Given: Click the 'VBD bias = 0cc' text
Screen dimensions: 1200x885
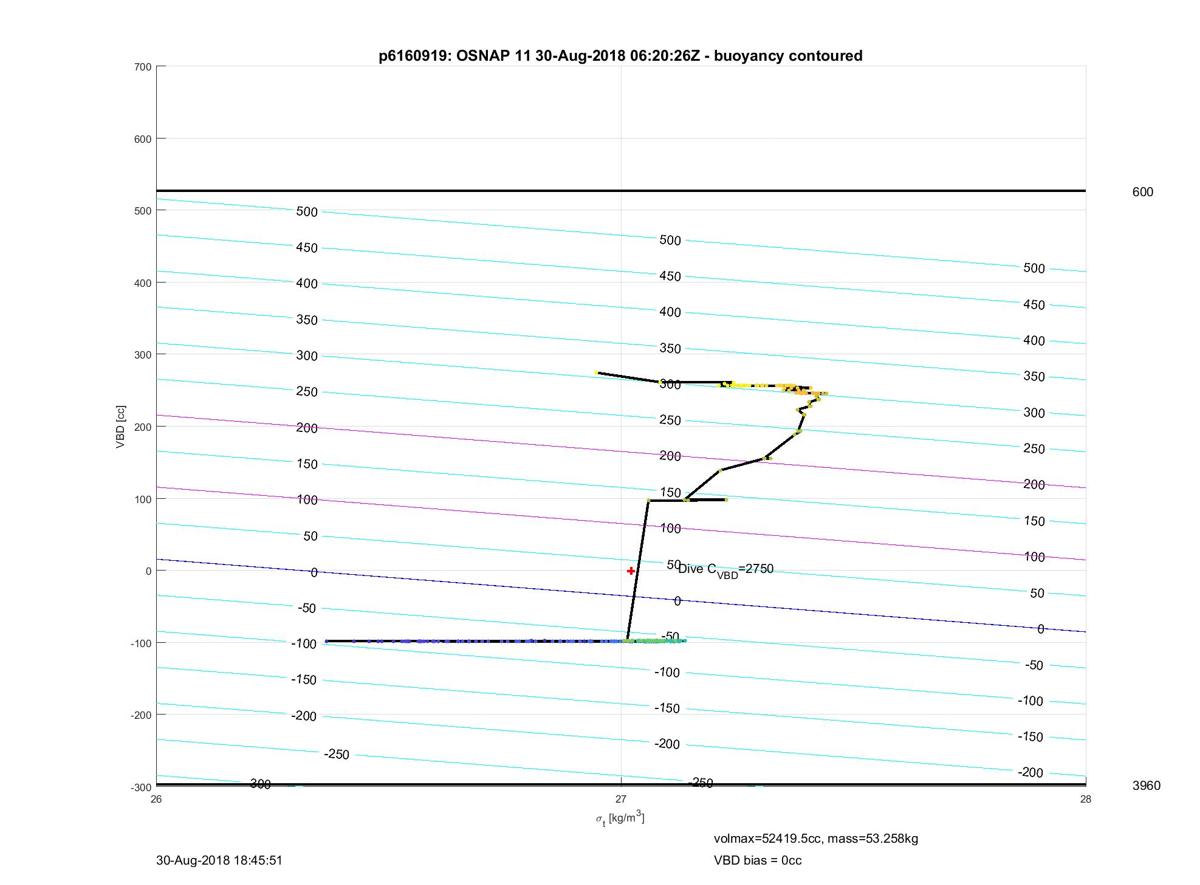Looking at the screenshot, I should pos(757,860).
